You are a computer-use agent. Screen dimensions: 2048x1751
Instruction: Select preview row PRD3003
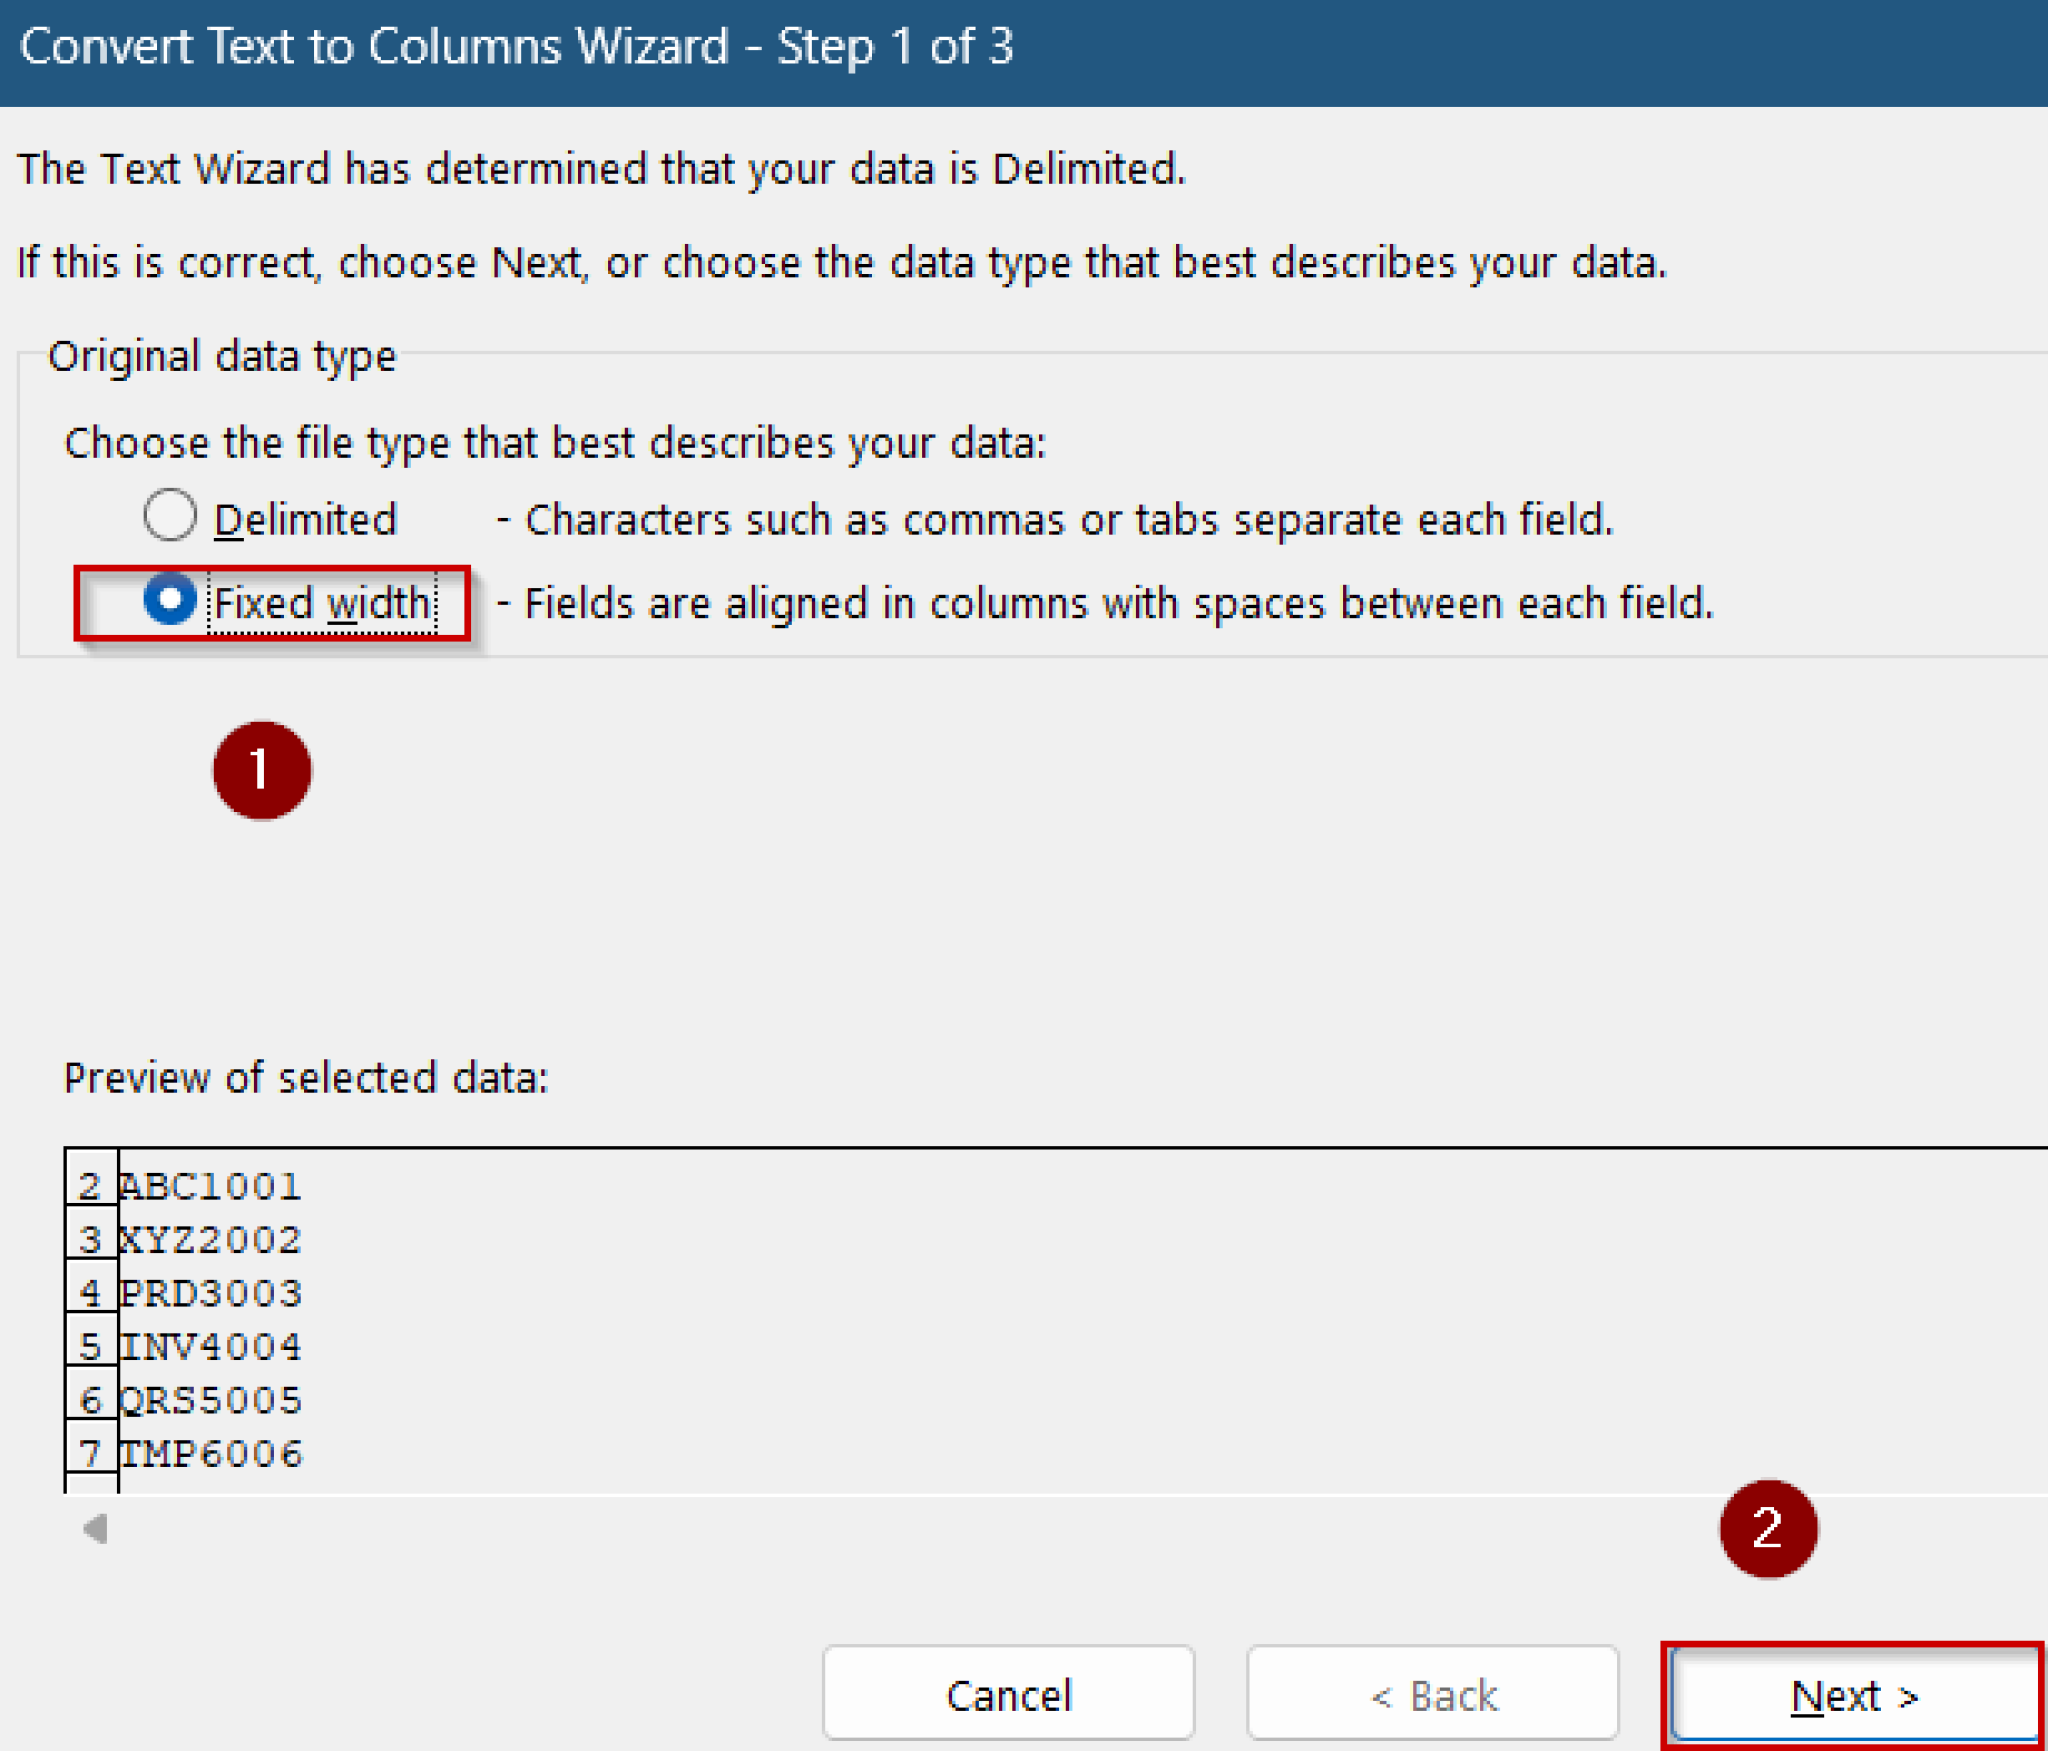[210, 1293]
